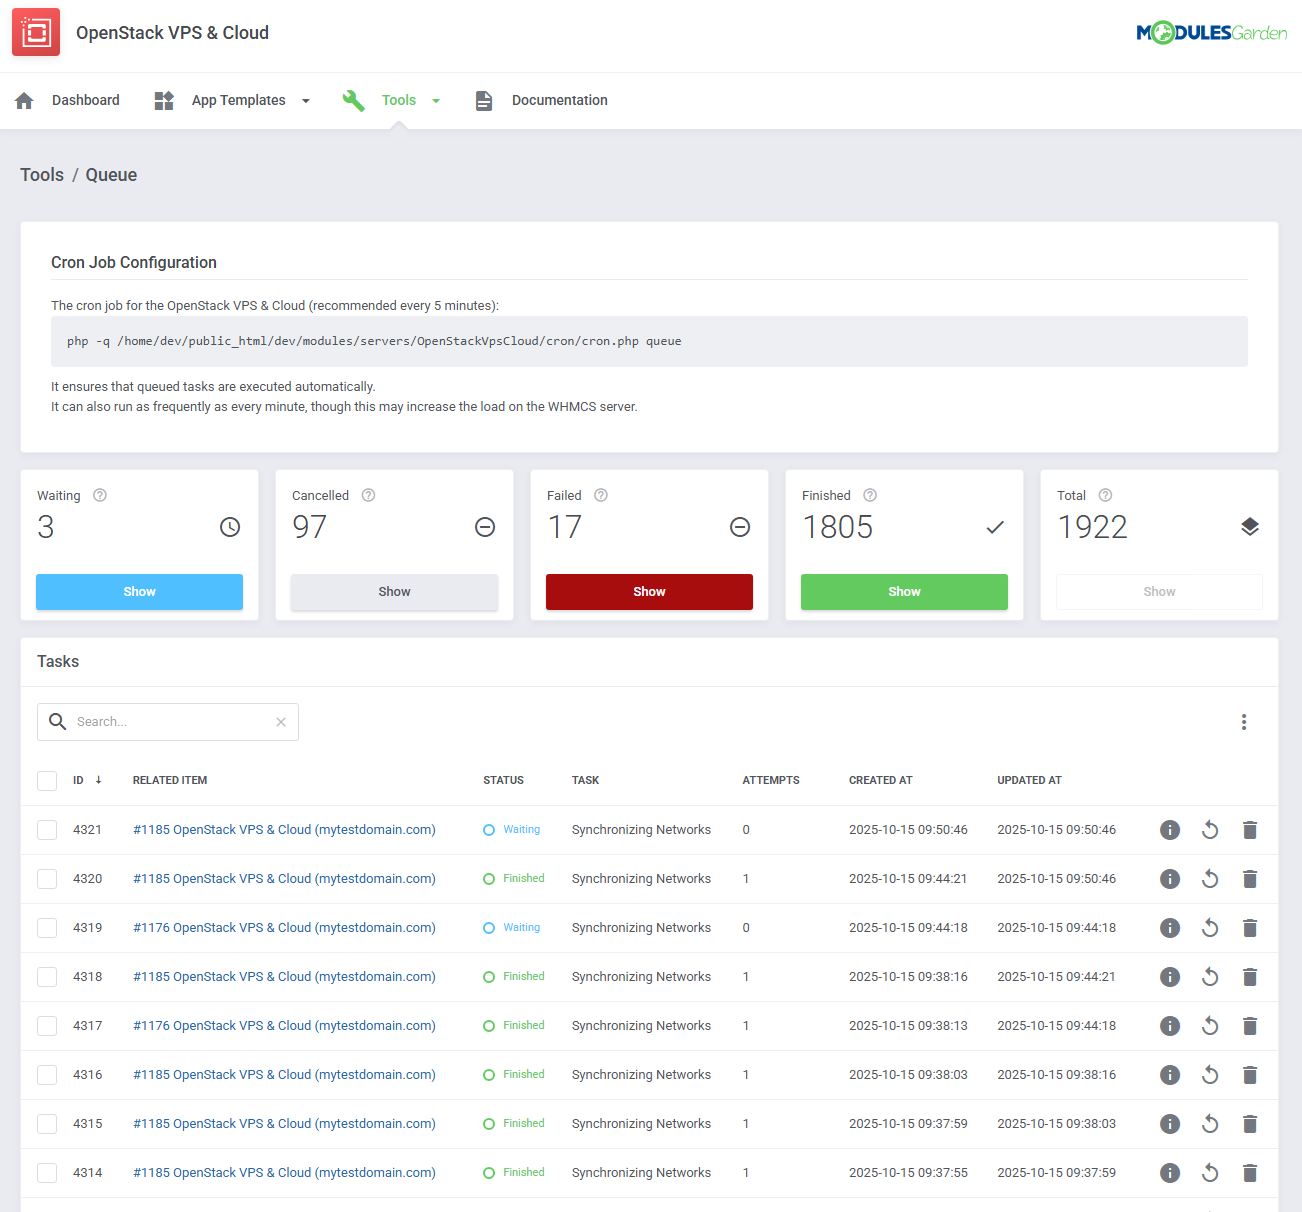This screenshot has width=1302, height=1212.
Task: Click the help icon next to Waiting
Action: (x=100, y=495)
